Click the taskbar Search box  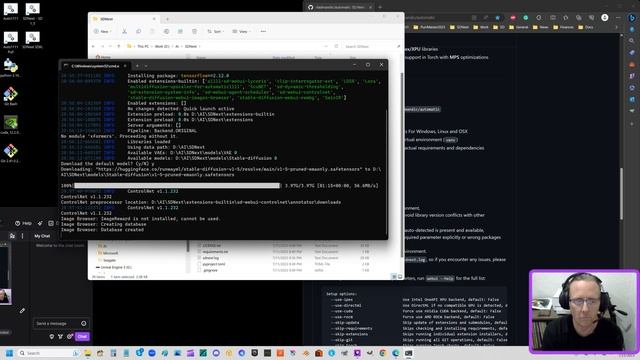point(48,353)
